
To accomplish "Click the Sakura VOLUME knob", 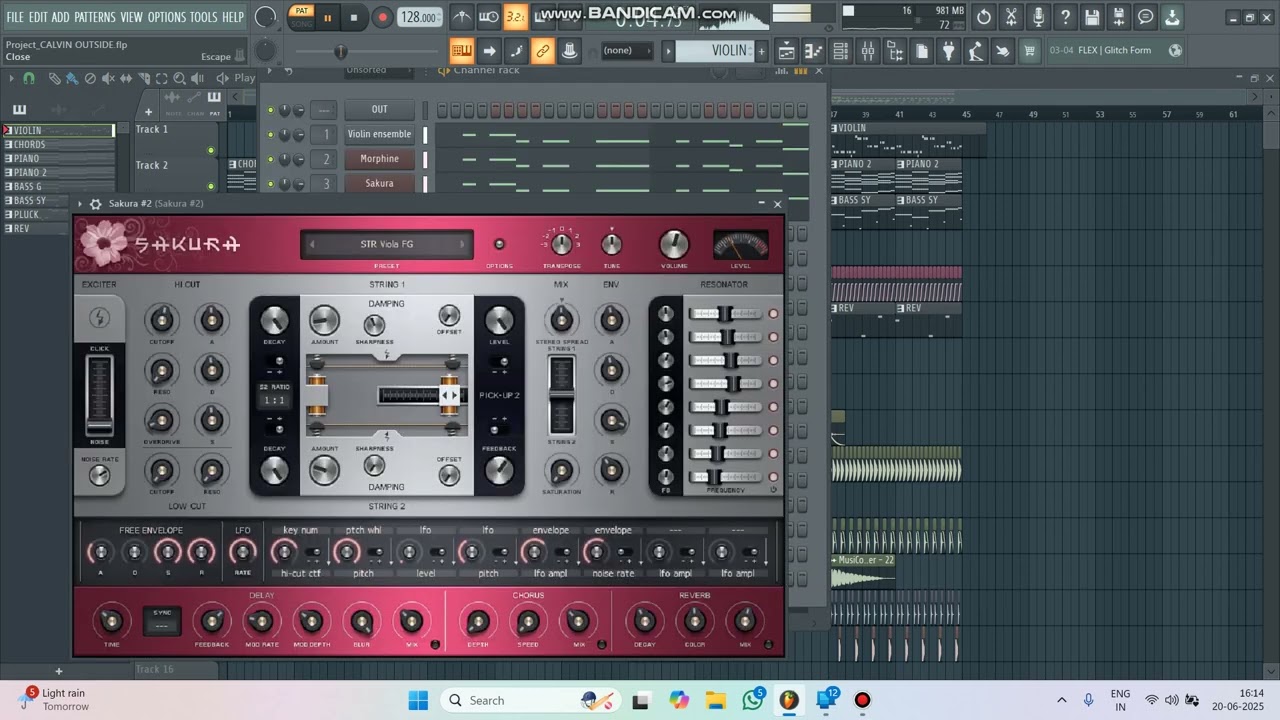I will click(x=674, y=244).
